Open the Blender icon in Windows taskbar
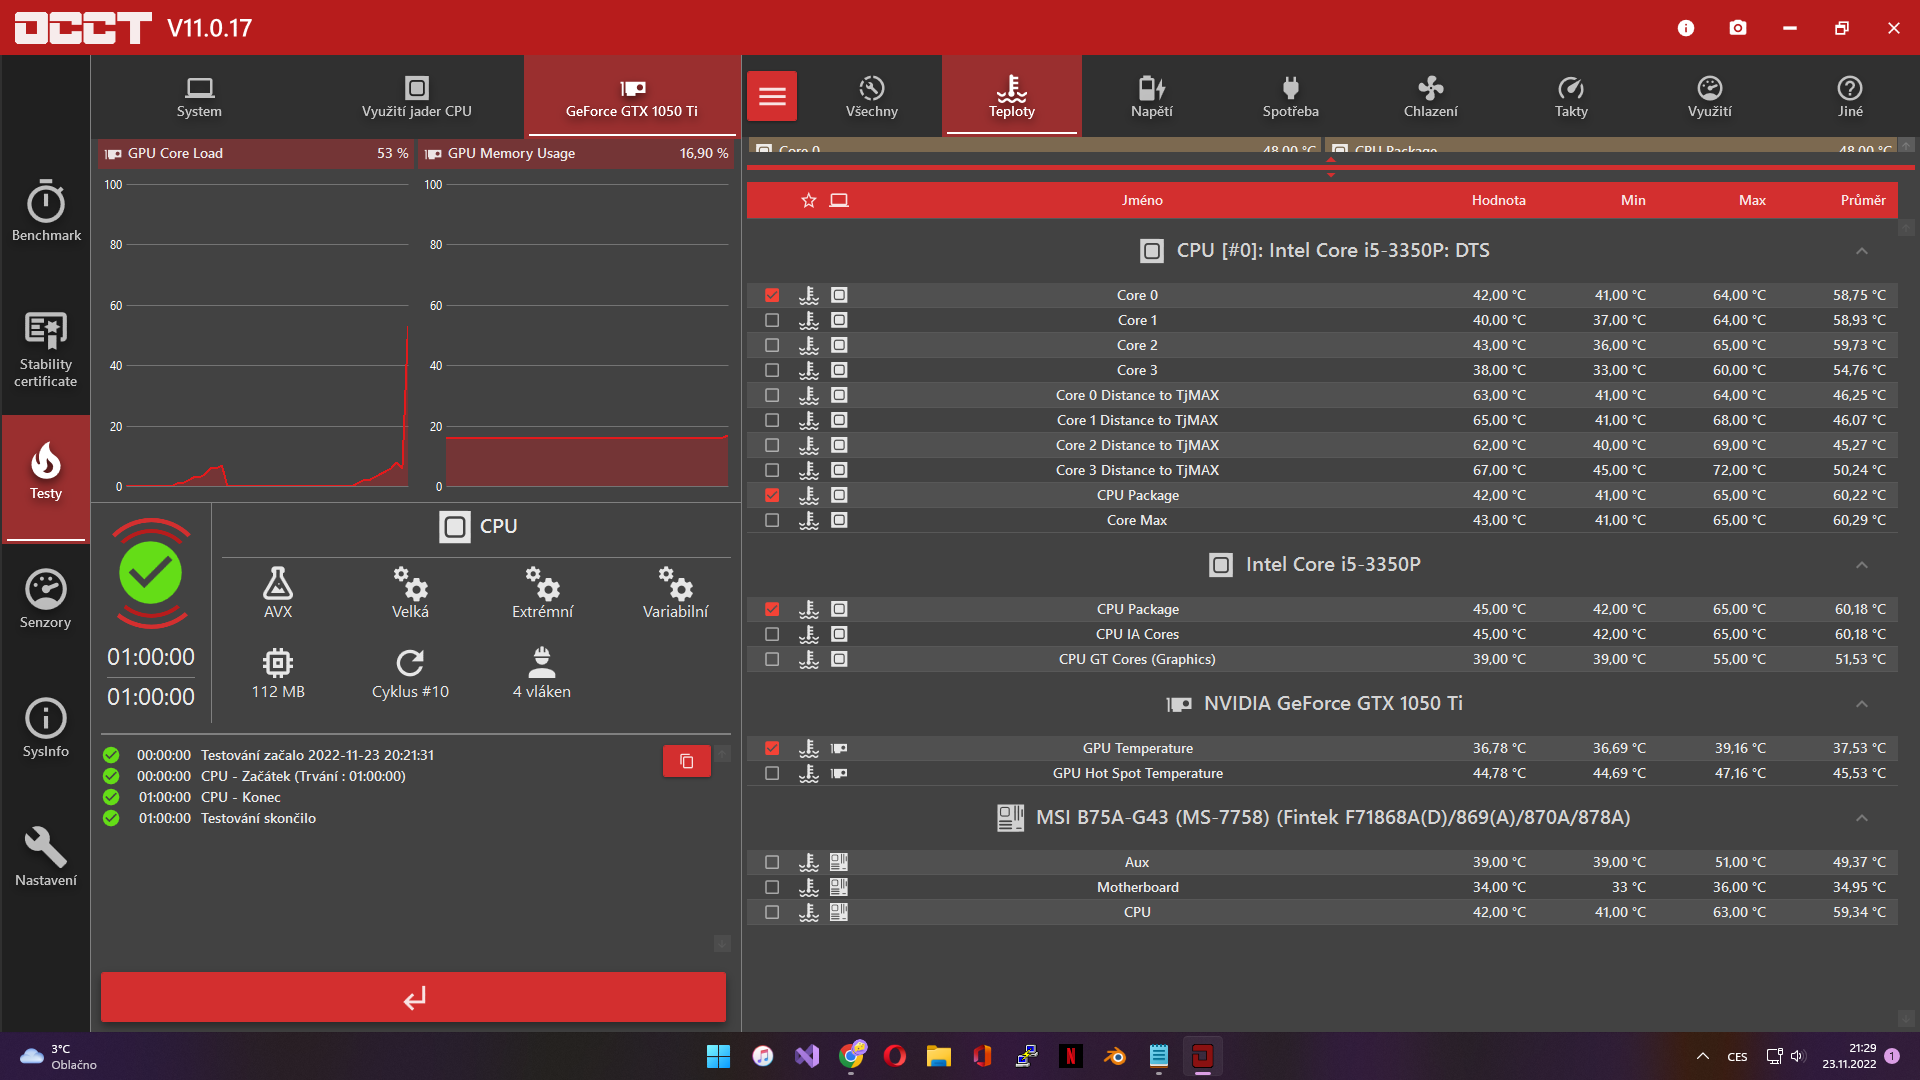The height and width of the screenshot is (1080, 1920). click(x=1114, y=1056)
